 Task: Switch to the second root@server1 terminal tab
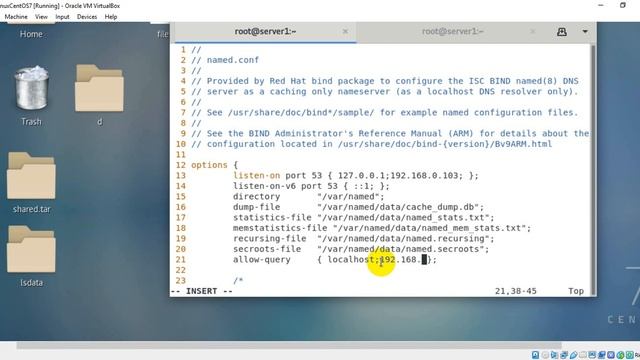(x=453, y=31)
